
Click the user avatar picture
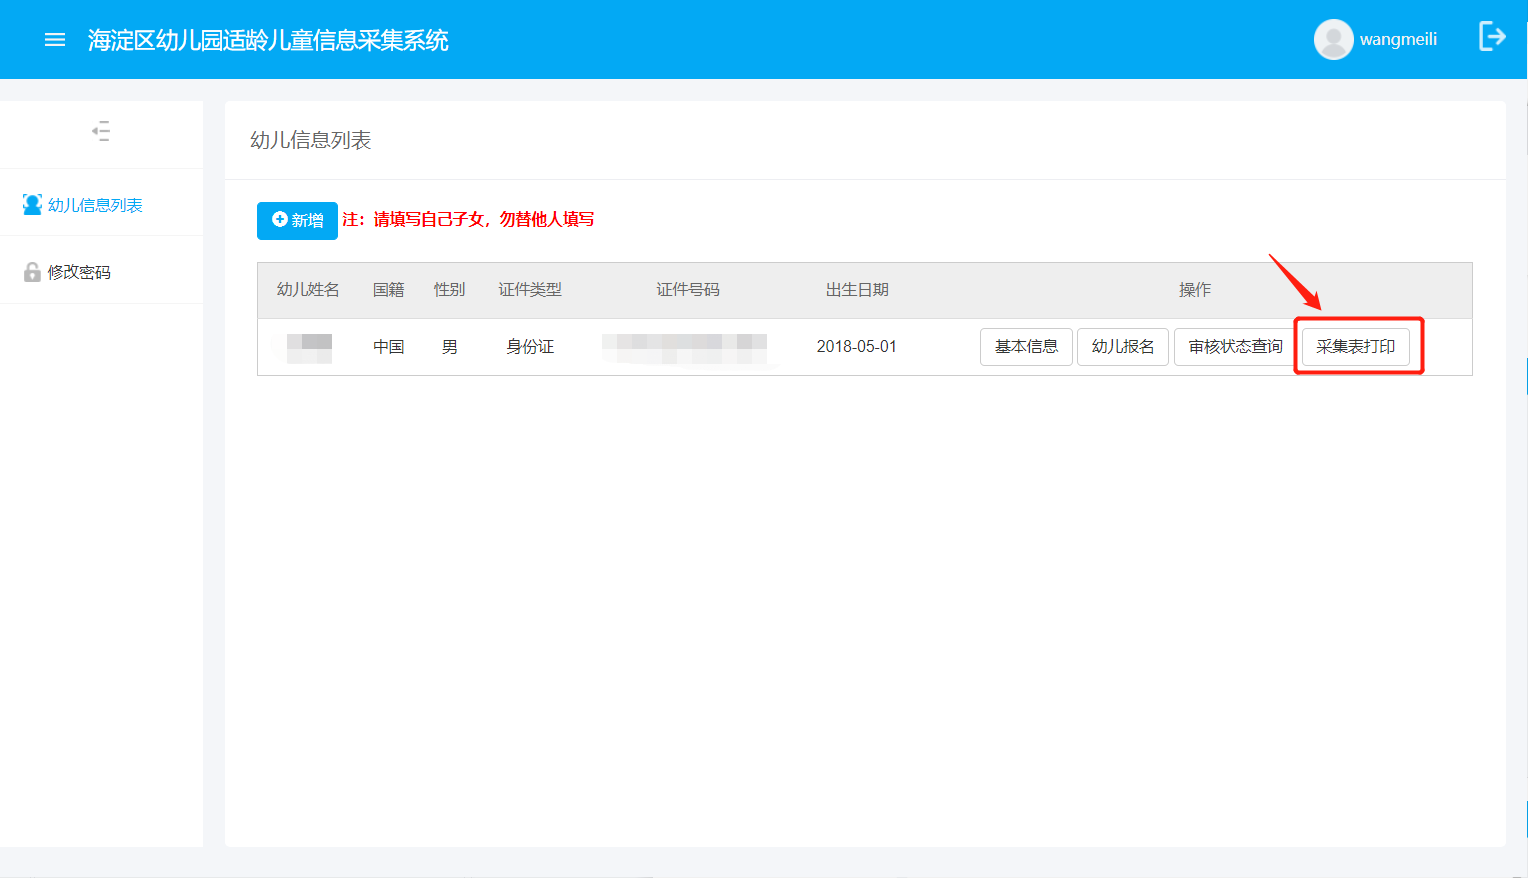click(1333, 40)
